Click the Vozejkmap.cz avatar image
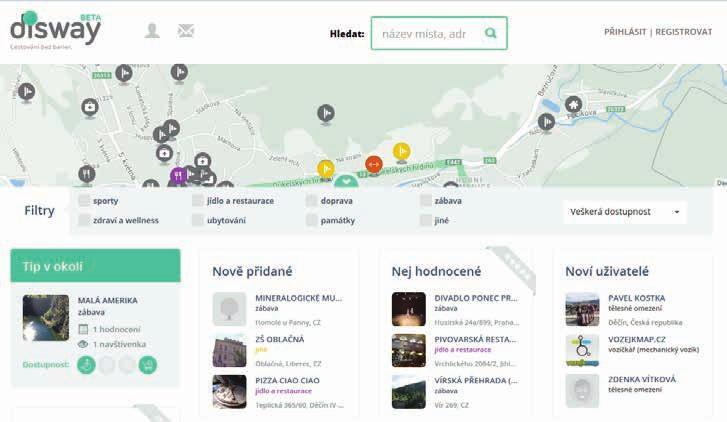727x422 pixels. point(582,351)
